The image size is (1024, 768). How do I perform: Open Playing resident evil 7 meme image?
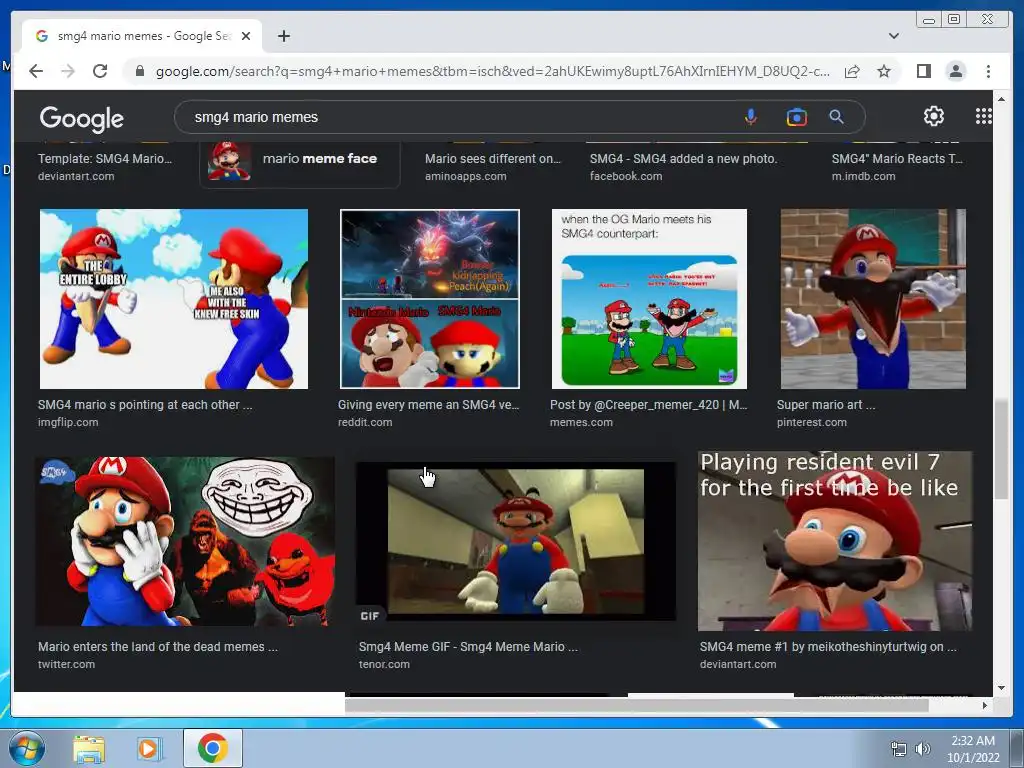[835, 541]
